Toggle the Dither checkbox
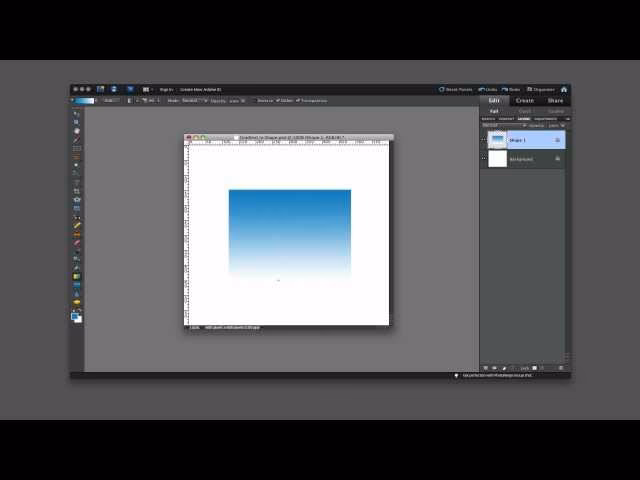This screenshot has height=480, width=640. 278,100
